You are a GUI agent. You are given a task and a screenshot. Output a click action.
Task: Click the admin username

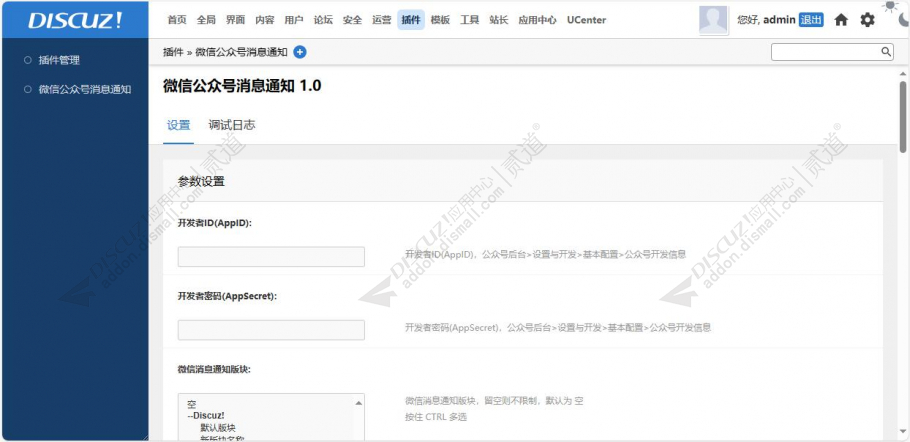click(x=779, y=20)
